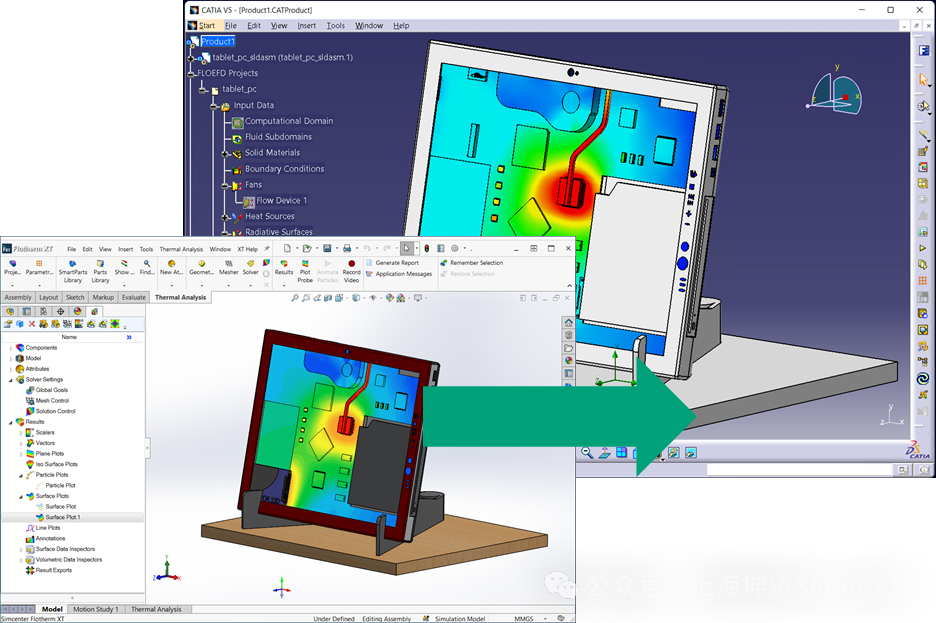Expand the Model node in Flotherm tree
This screenshot has width=936, height=623.
(x=11, y=358)
